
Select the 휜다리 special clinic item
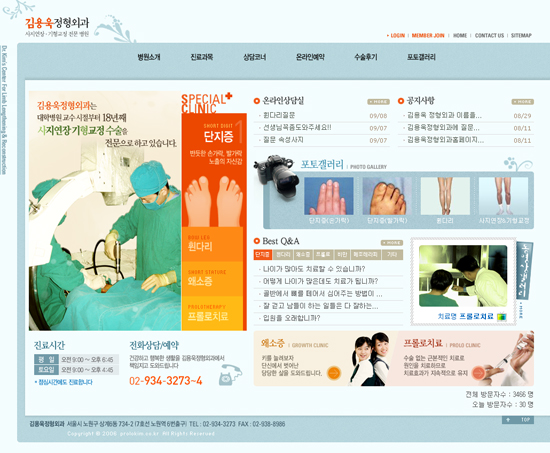tap(212, 244)
